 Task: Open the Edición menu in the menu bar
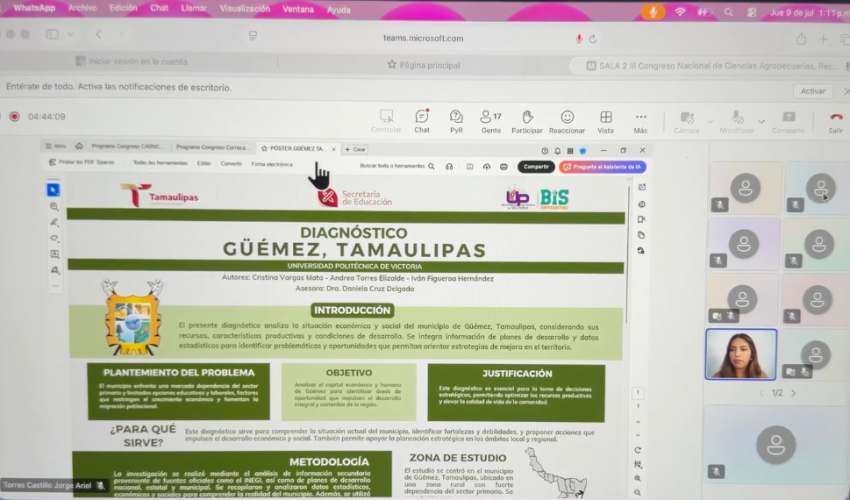click(123, 8)
